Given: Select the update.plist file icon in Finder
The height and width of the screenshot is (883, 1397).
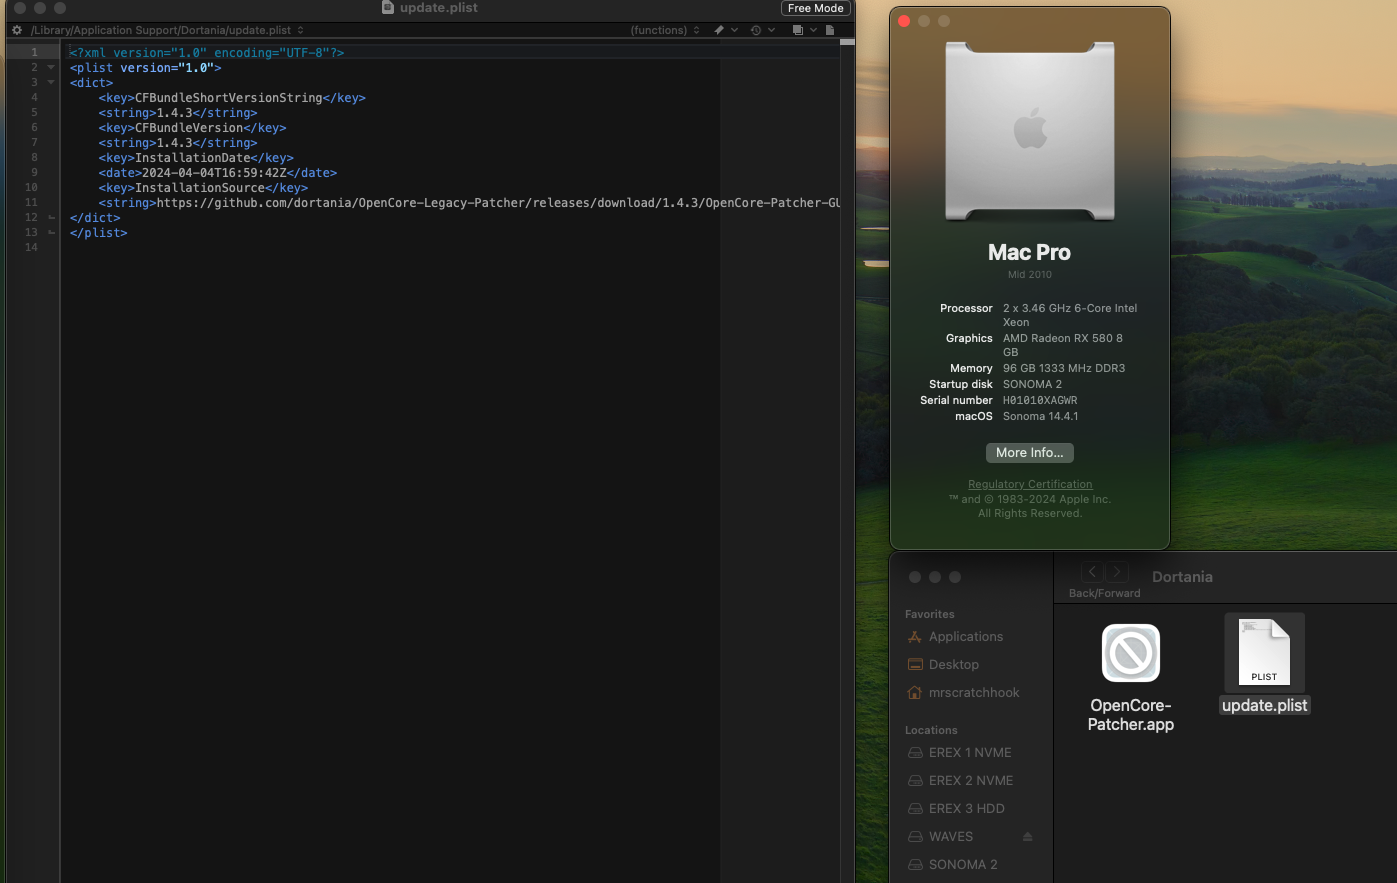Looking at the screenshot, I should (1264, 652).
